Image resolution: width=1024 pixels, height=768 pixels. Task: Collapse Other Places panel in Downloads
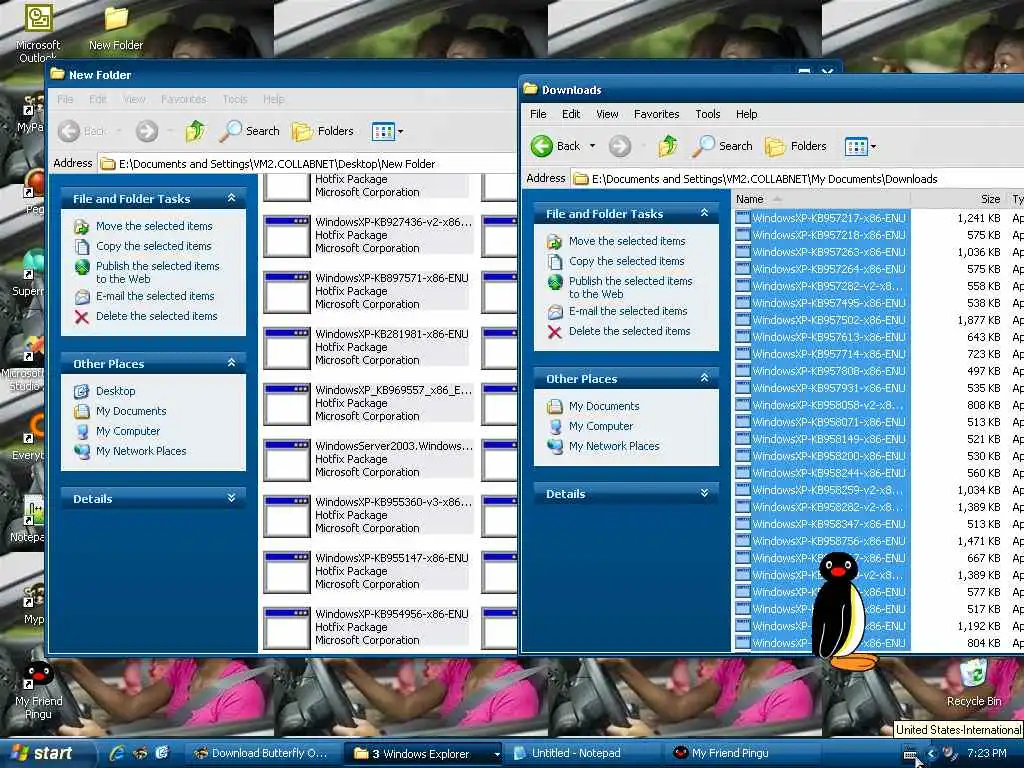pos(704,378)
